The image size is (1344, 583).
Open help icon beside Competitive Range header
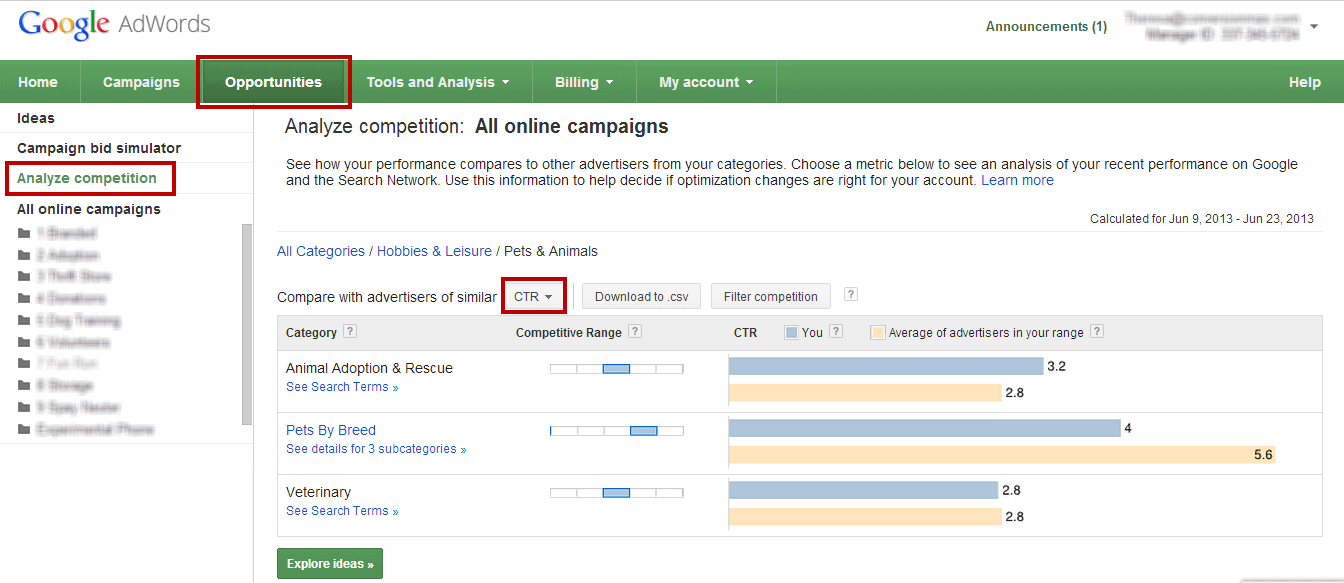pos(635,332)
